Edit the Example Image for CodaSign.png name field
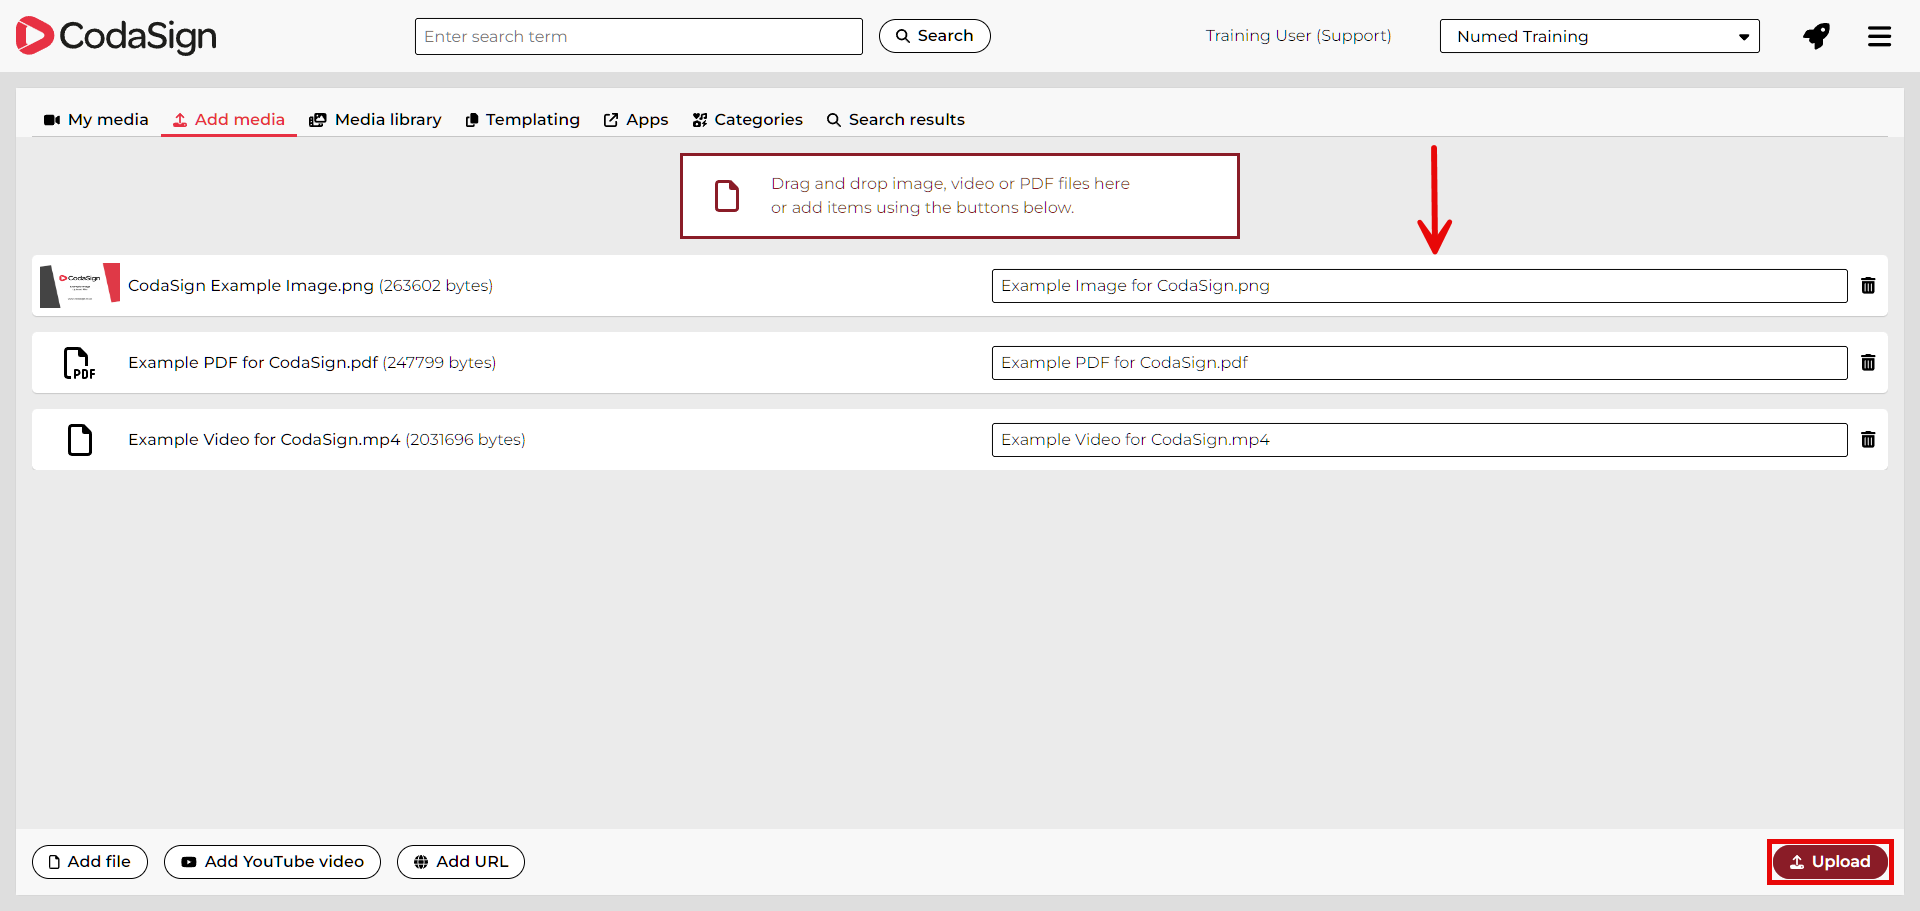This screenshot has width=1920, height=911. coord(1418,286)
